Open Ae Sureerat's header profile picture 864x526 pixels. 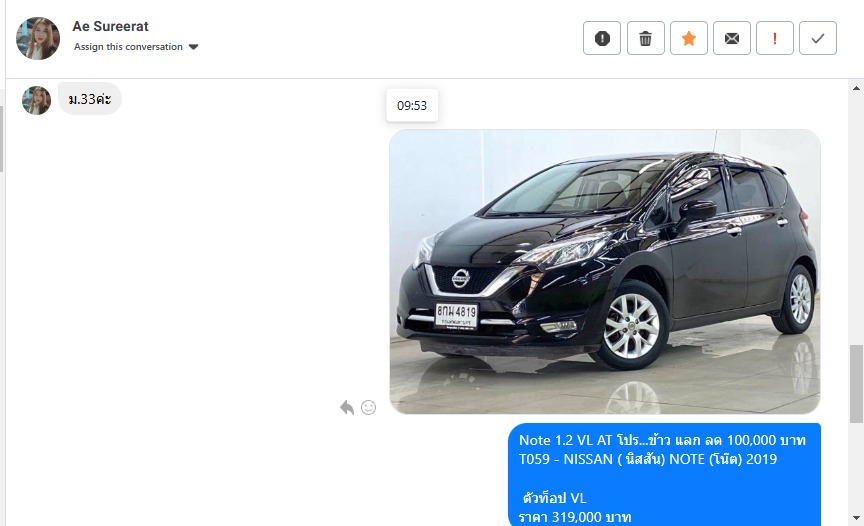pyautogui.click(x=38, y=38)
